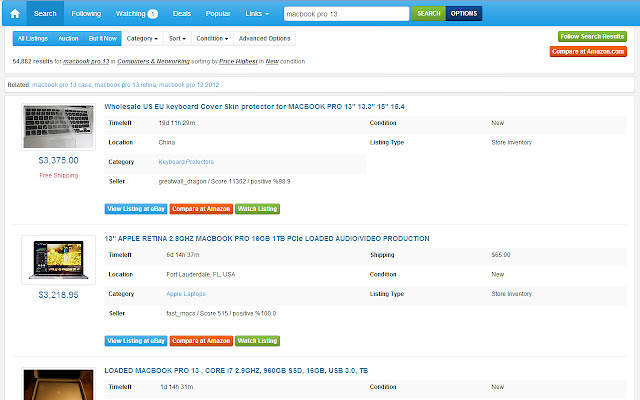The width and height of the screenshot is (640, 400).
Task: Click Follow Search Results button
Action: coord(592,36)
